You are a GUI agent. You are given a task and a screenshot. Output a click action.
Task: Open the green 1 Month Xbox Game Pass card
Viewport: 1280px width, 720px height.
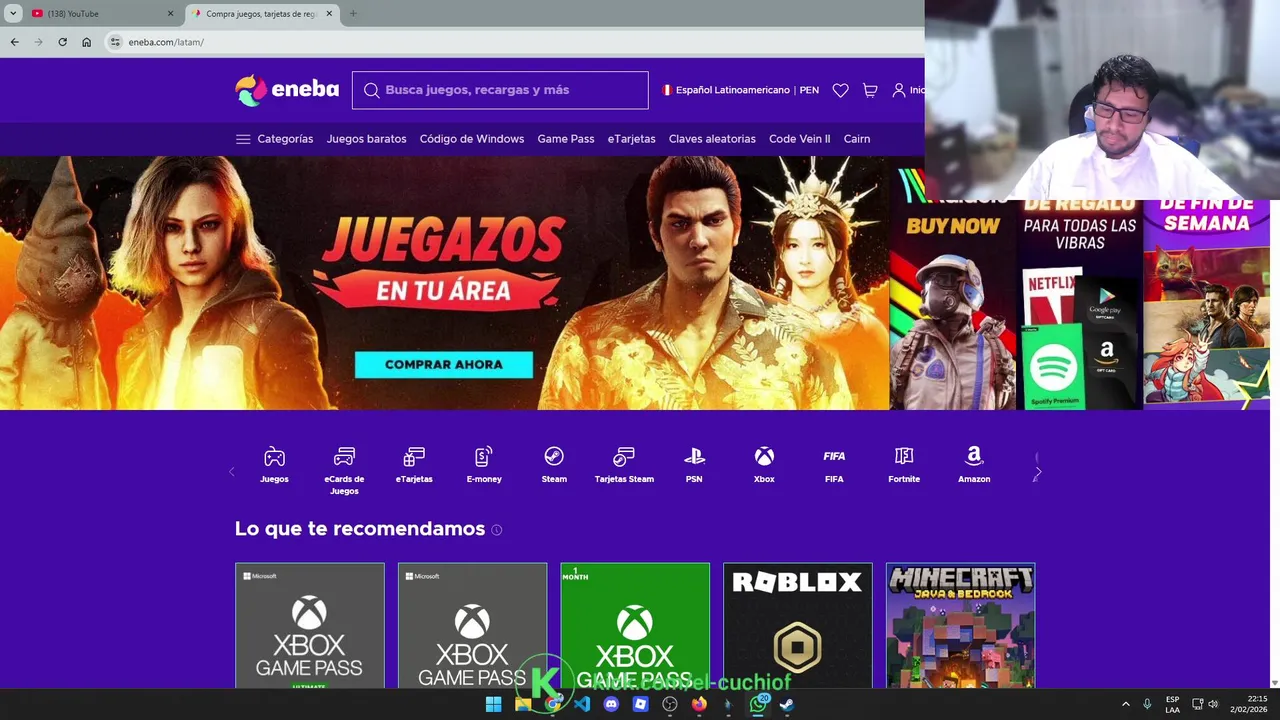click(x=635, y=626)
